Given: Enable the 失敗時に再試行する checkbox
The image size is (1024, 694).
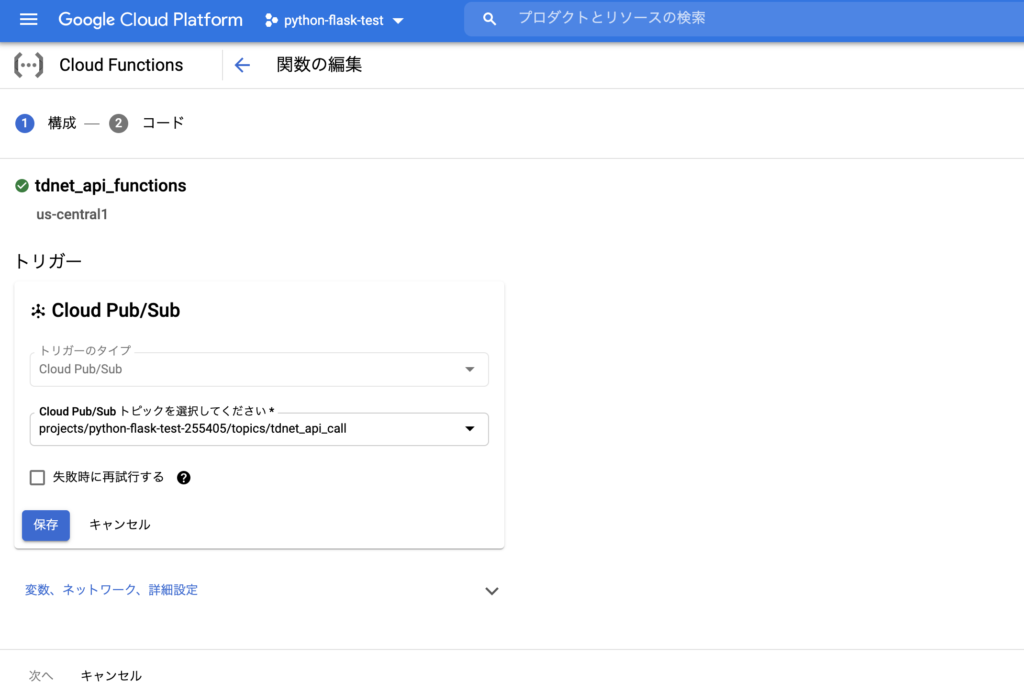Looking at the screenshot, I should pyautogui.click(x=37, y=478).
